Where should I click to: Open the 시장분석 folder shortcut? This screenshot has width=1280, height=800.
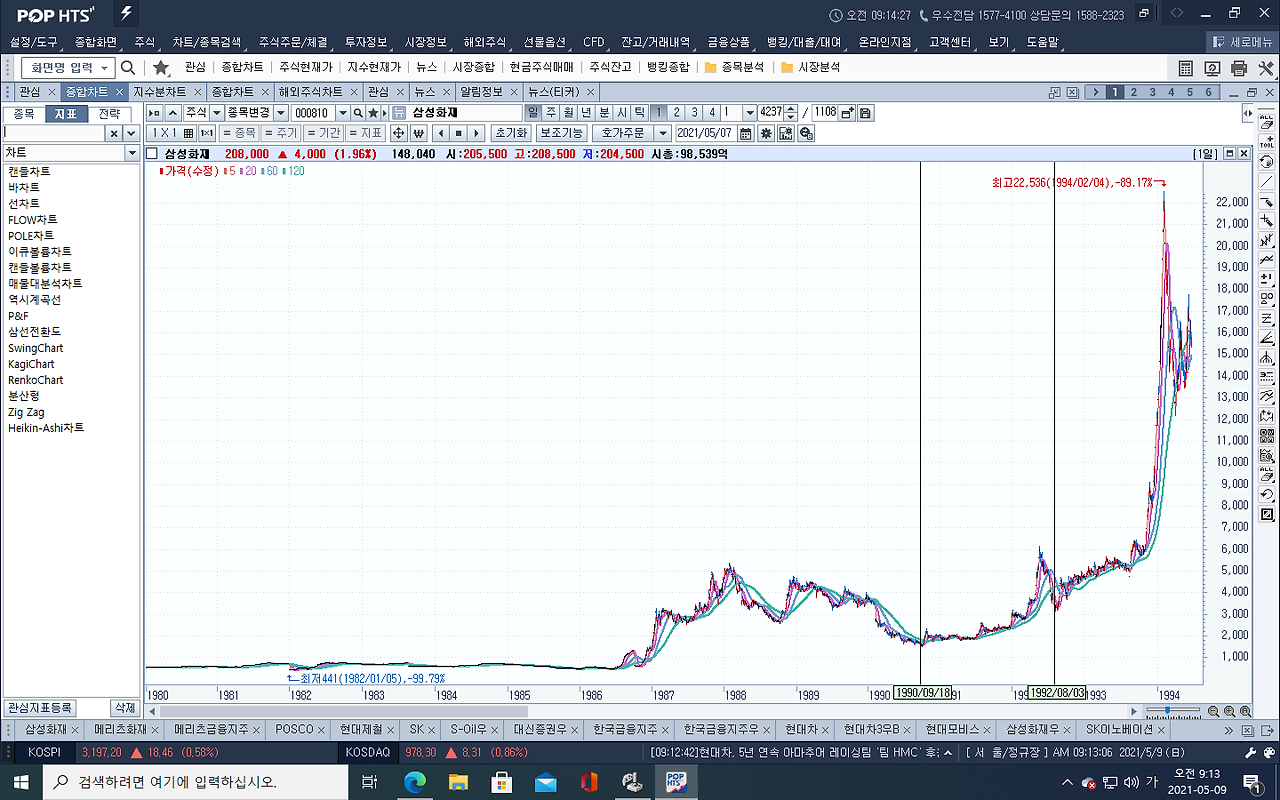811,68
